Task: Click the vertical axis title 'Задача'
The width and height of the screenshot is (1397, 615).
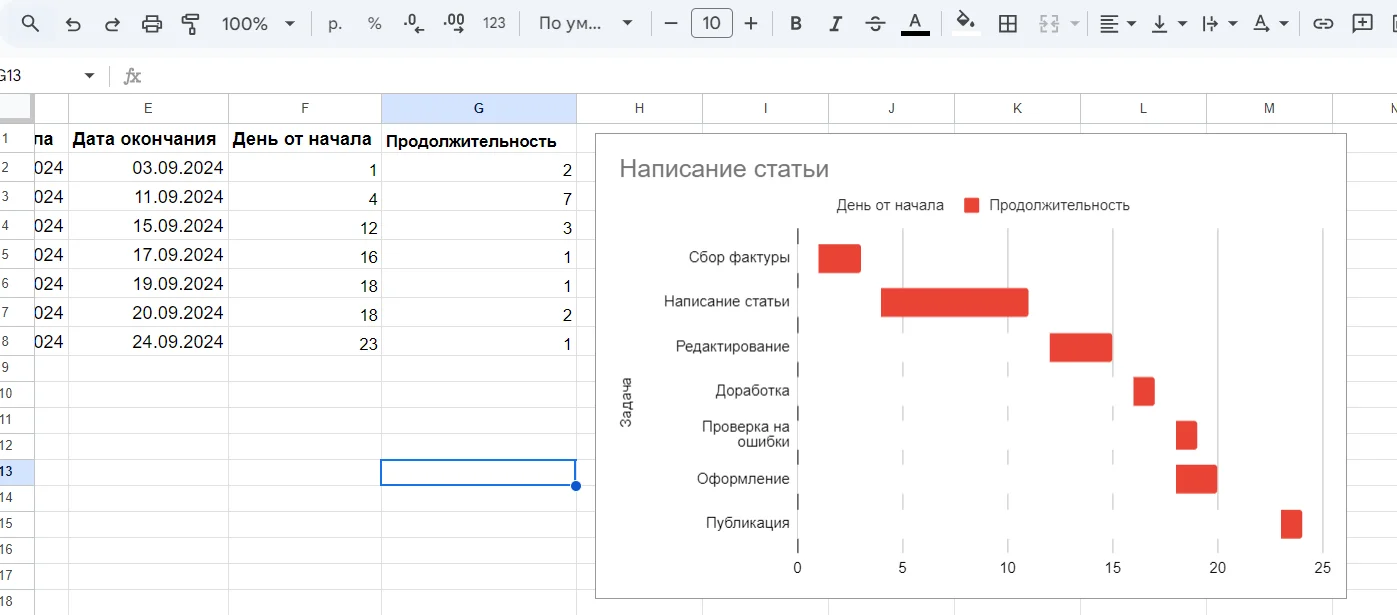Action: coord(626,402)
